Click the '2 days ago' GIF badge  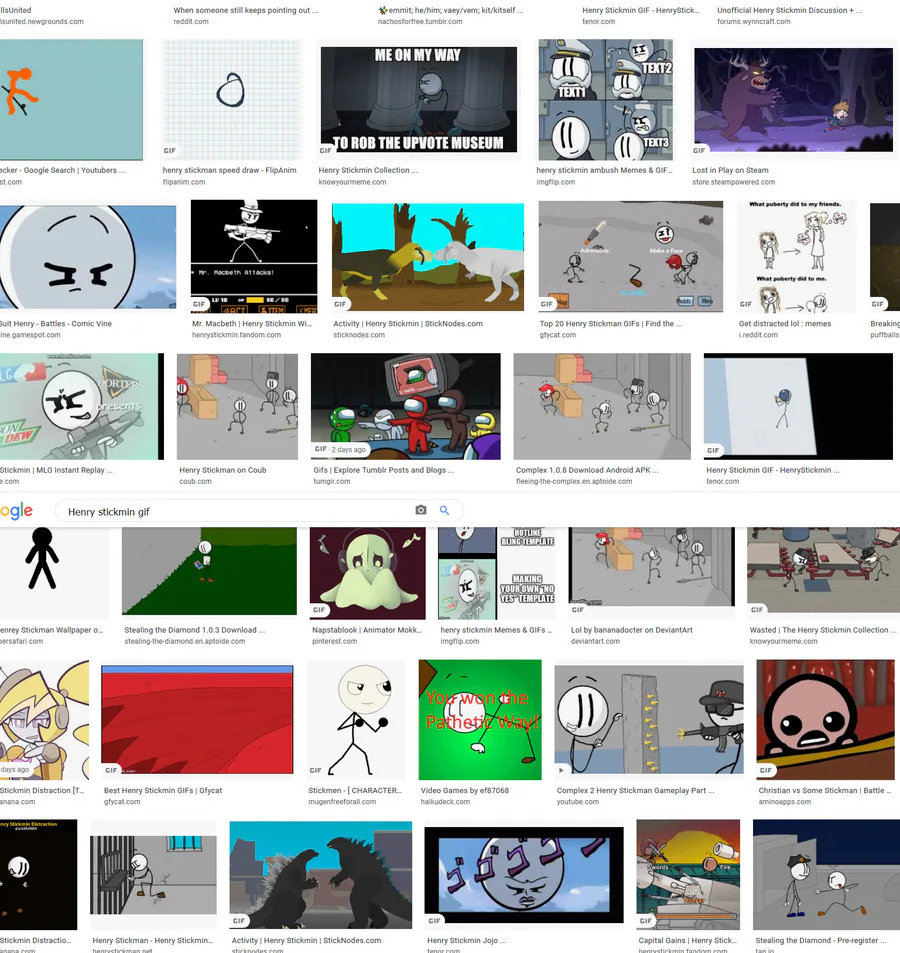pos(340,449)
